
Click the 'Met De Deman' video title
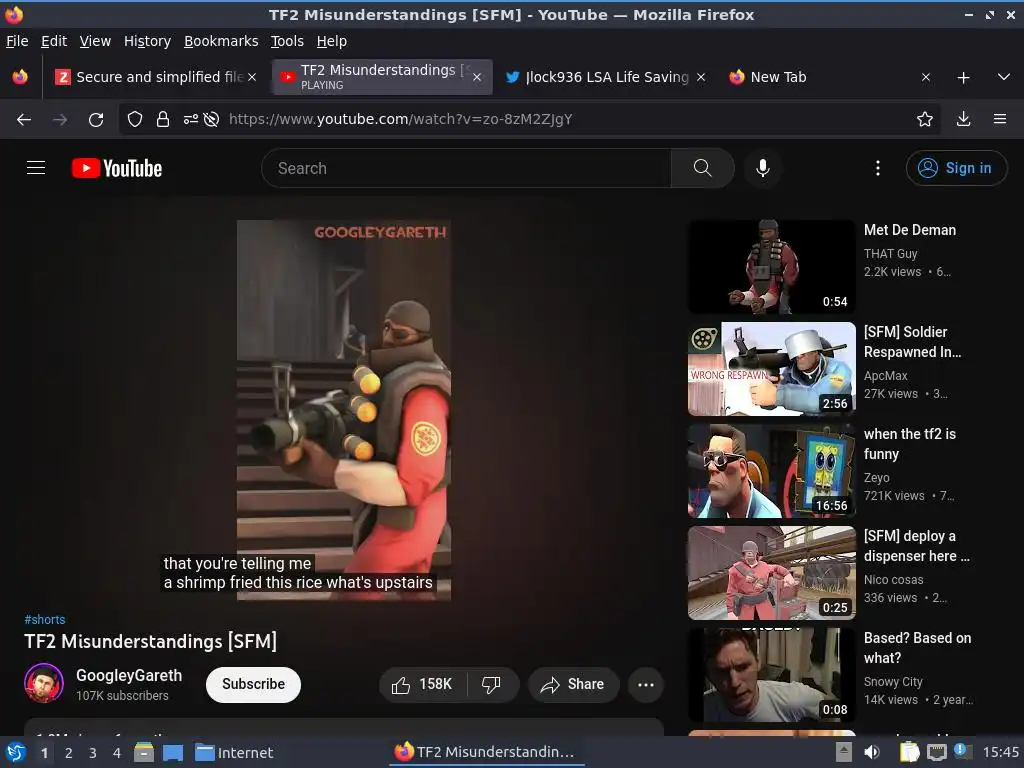[x=910, y=230]
